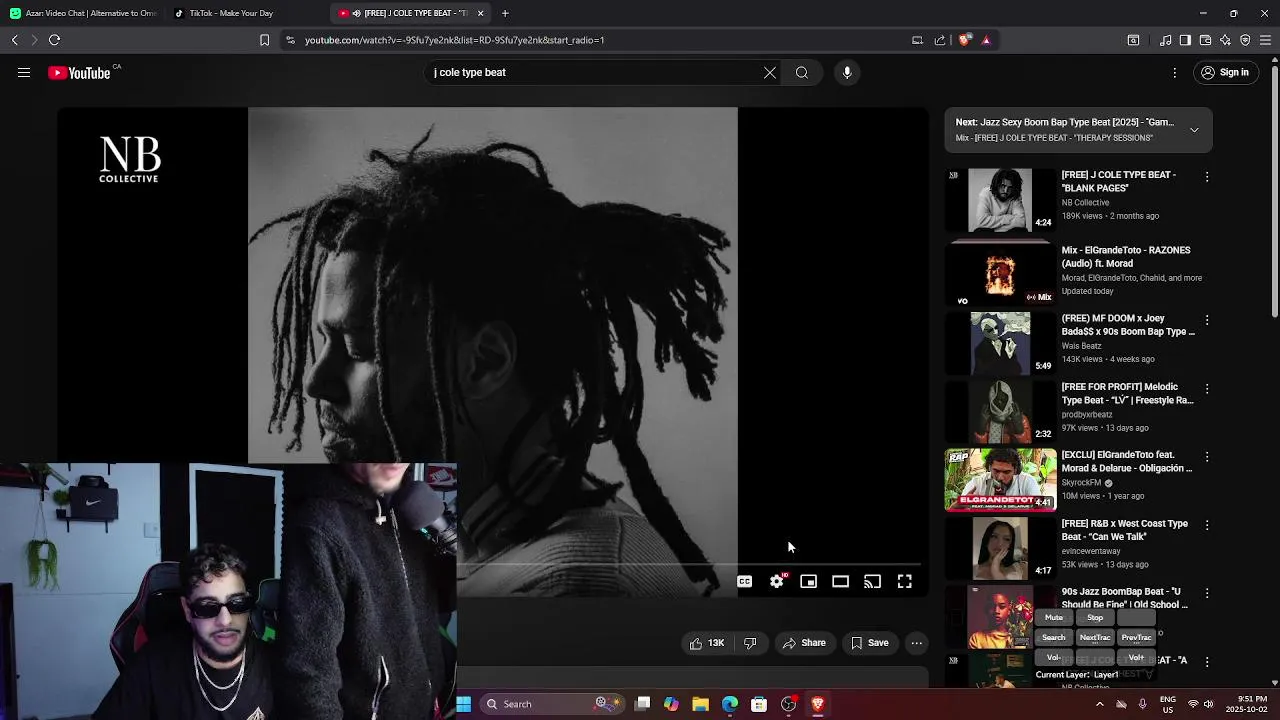Open the YouTube hamburger guide menu
The width and height of the screenshot is (1280, 720).
[x=24, y=72]
